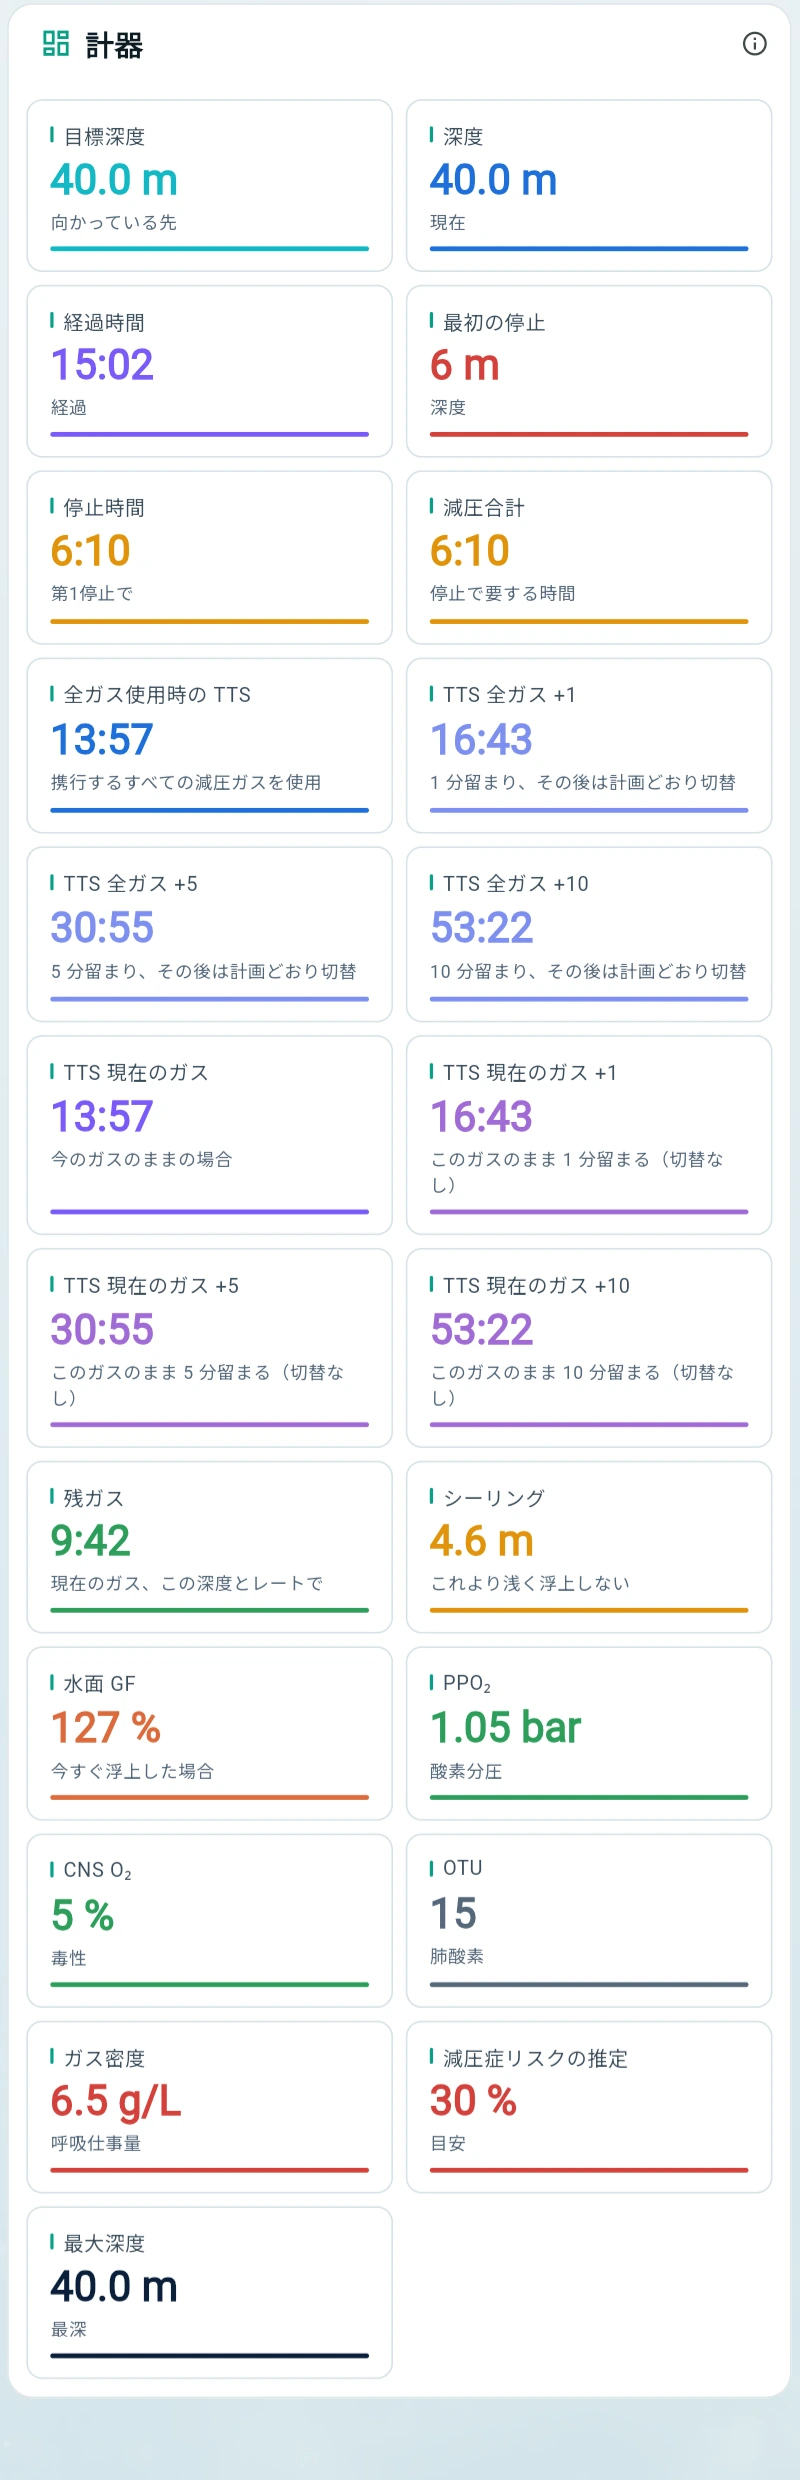Click the 現在のガス、この深度とレートで description
This screenshot has height=2480, width=800.
coord(187,1584)
